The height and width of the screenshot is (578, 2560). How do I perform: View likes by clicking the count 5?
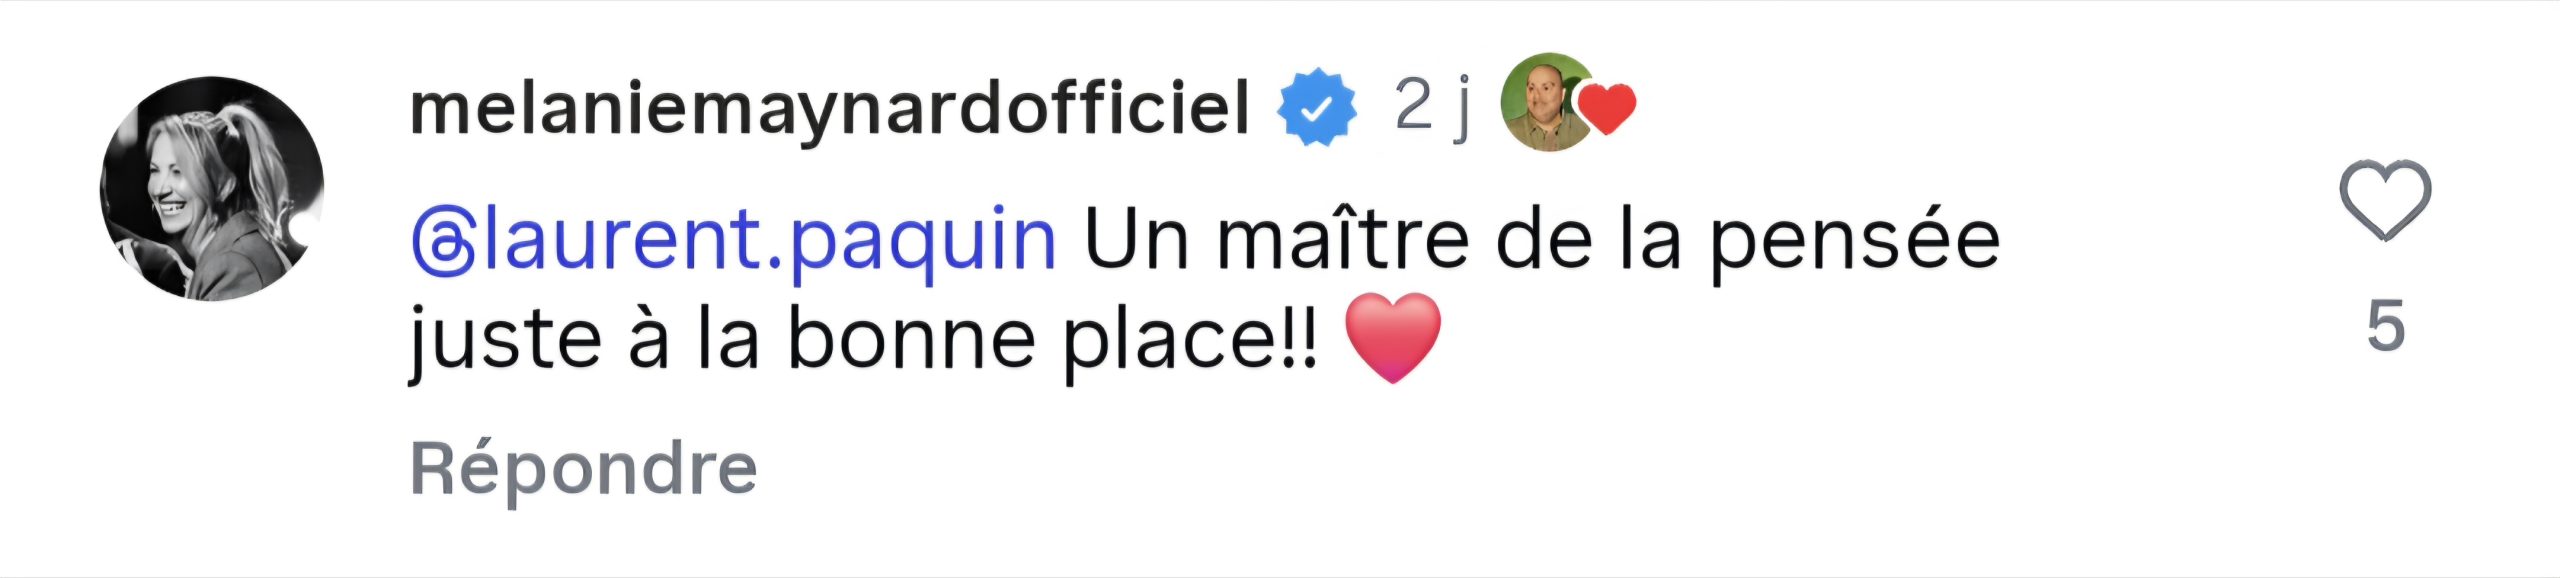(x=2385, y=326)
